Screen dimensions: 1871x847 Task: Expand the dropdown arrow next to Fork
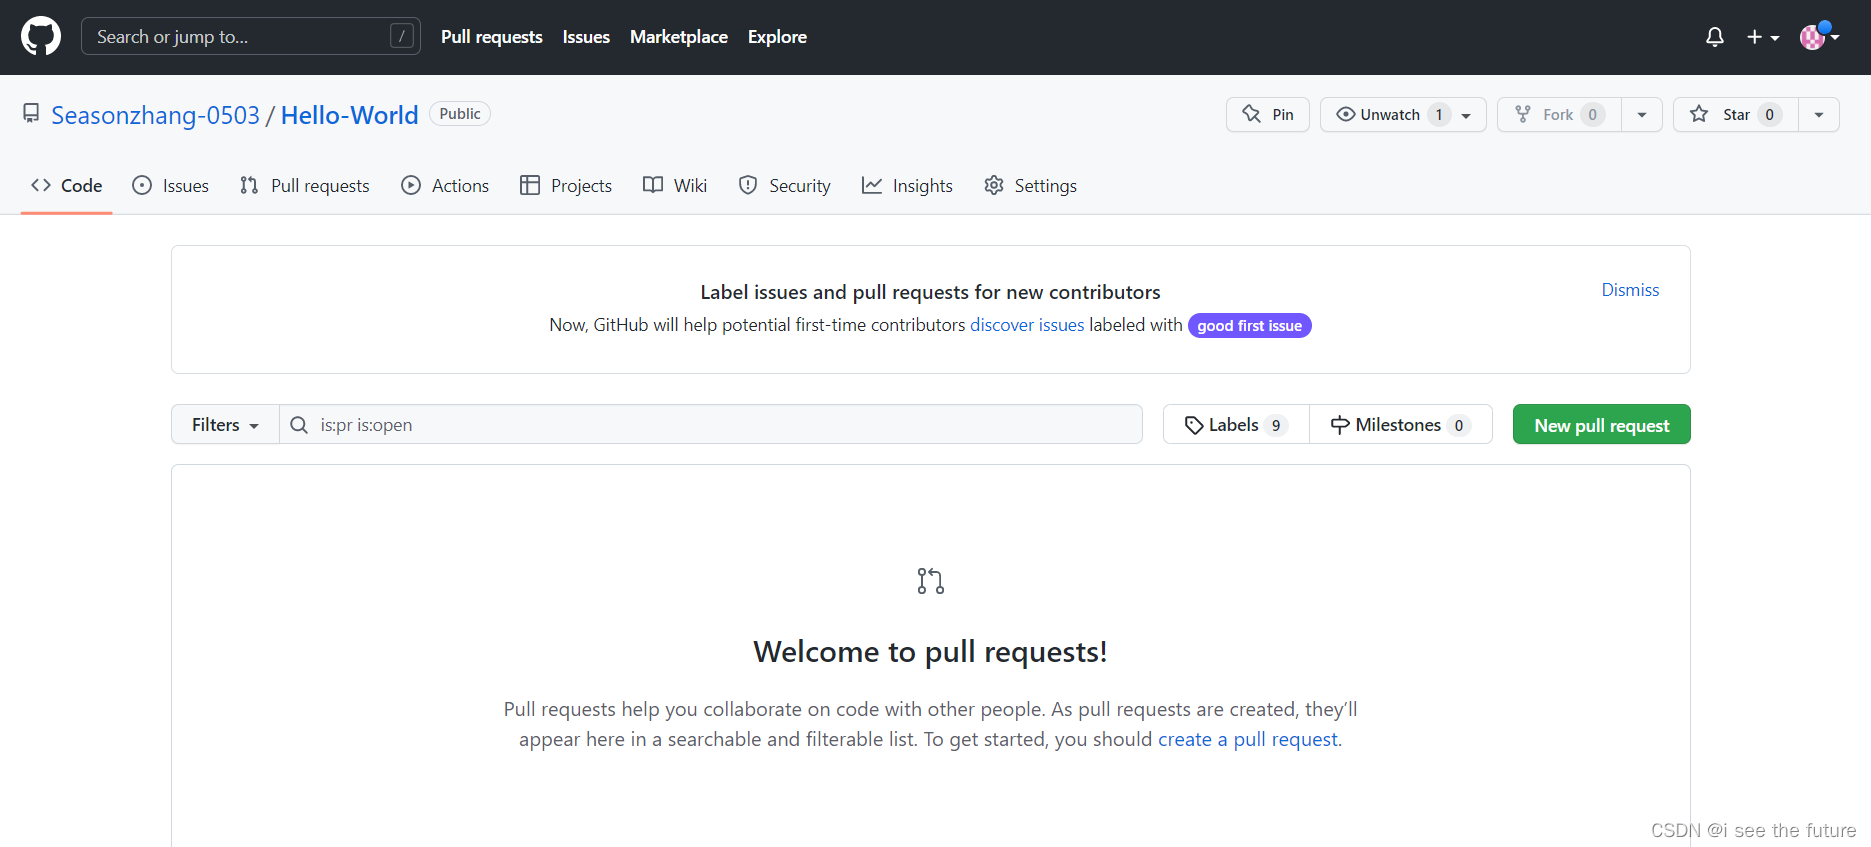pyautogui.click(x=1642, y=114)
